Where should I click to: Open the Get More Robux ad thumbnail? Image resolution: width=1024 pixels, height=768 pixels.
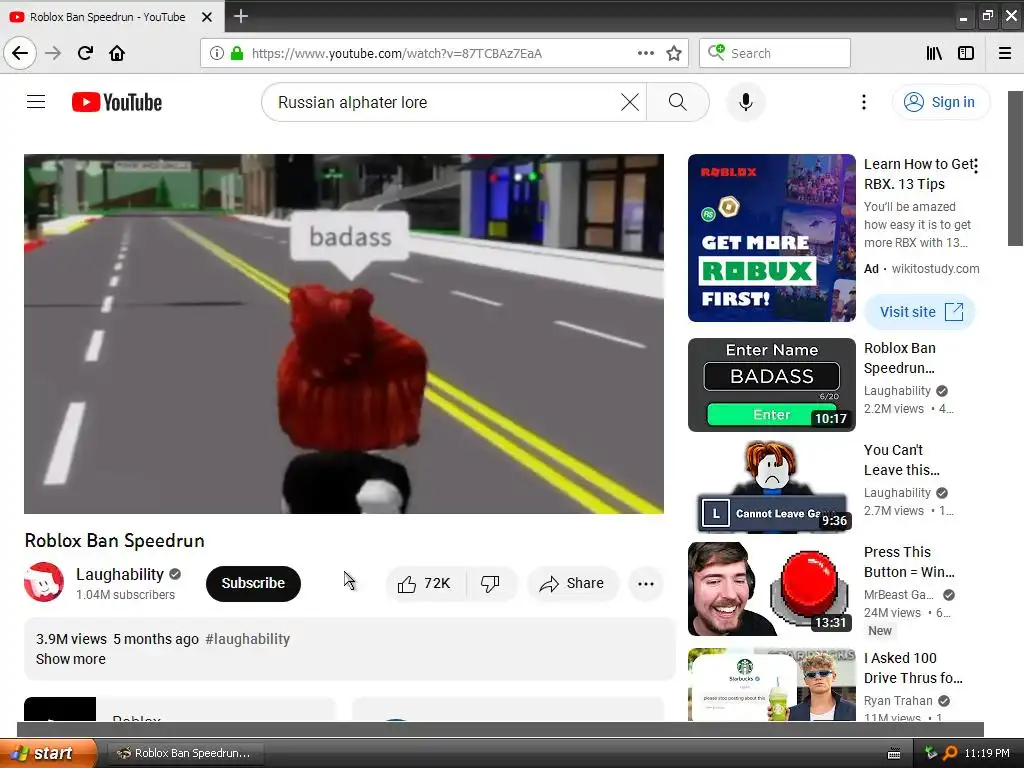(771, 238)
